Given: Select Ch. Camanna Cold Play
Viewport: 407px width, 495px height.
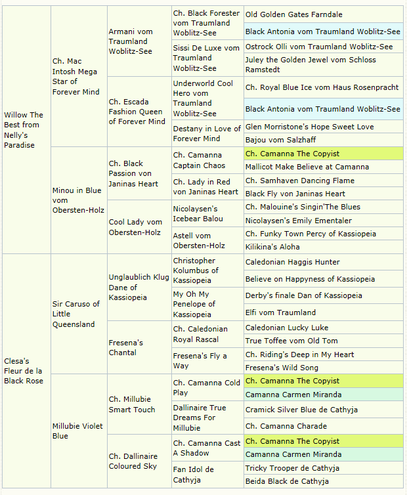Looking at the screenshot, I should coord(206,388).
